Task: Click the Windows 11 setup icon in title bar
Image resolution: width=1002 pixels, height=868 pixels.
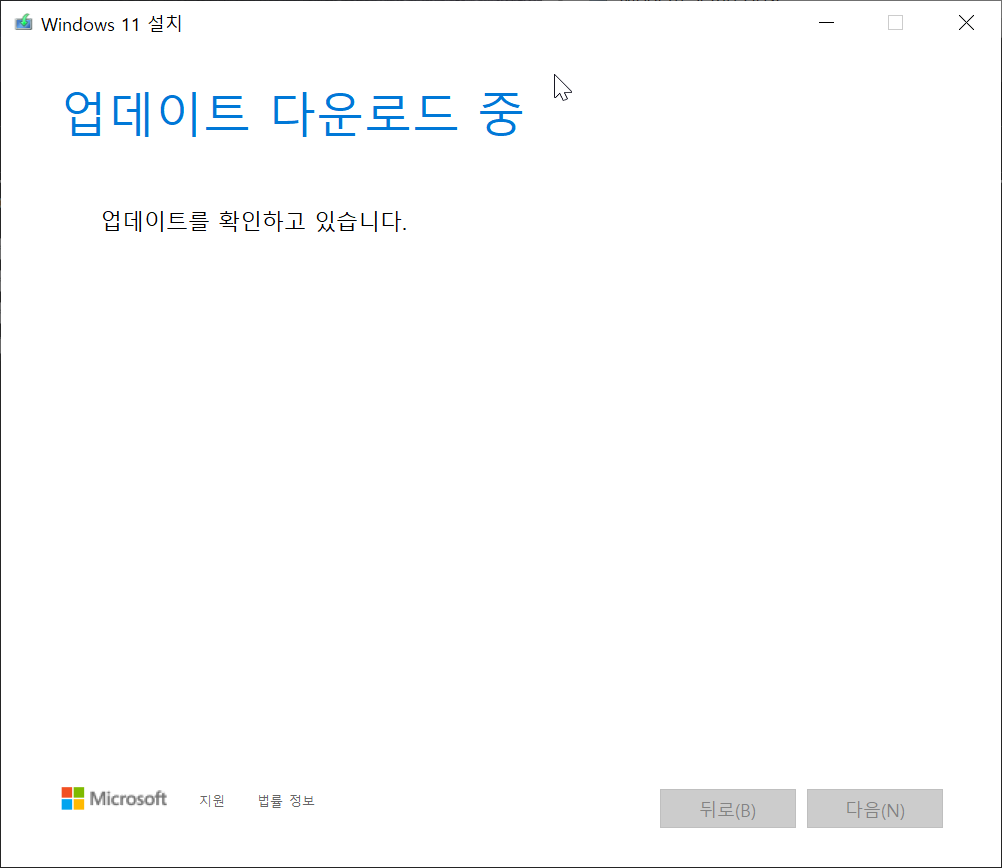Action: pyautogui.click(x=24, y=23)
